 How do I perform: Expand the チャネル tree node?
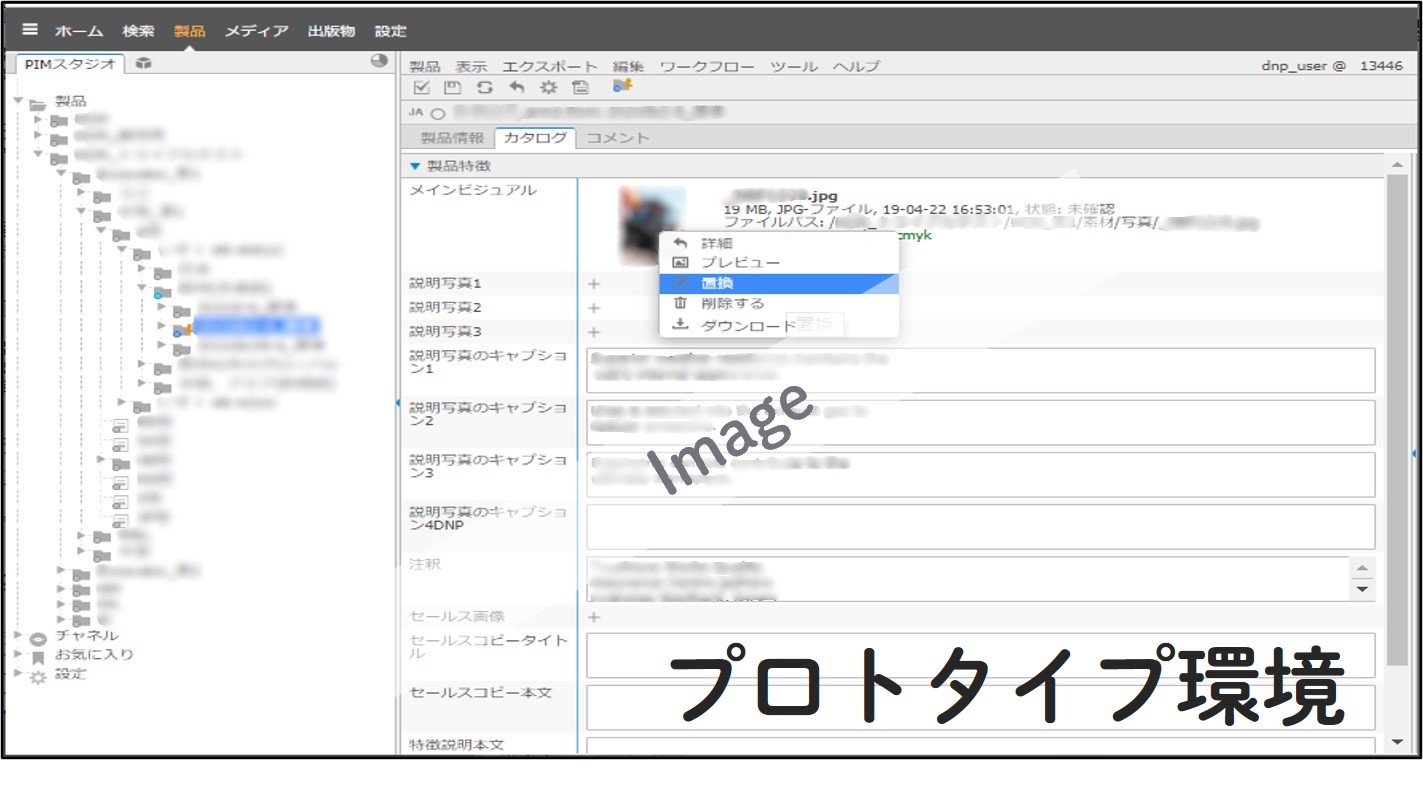(x=17, y=633)
